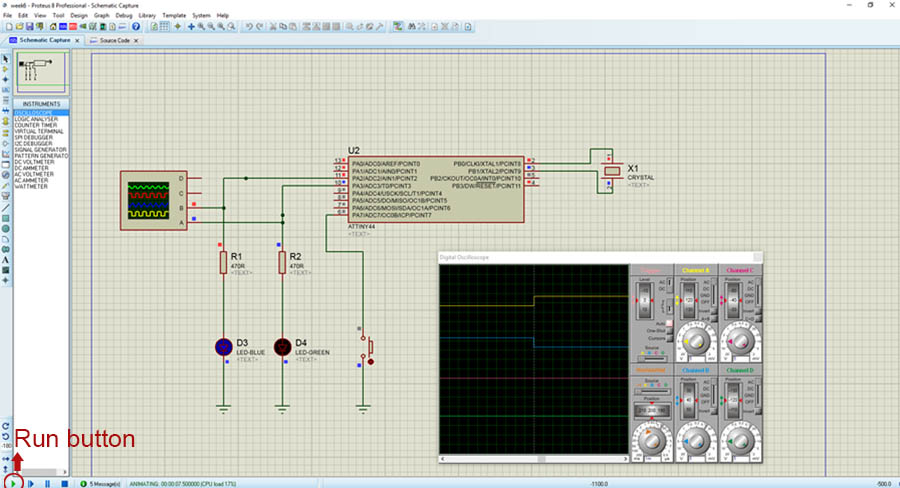Select the 2D line drawing tool
The height and width of the screenshot is (488, 900).
(6, 208)
